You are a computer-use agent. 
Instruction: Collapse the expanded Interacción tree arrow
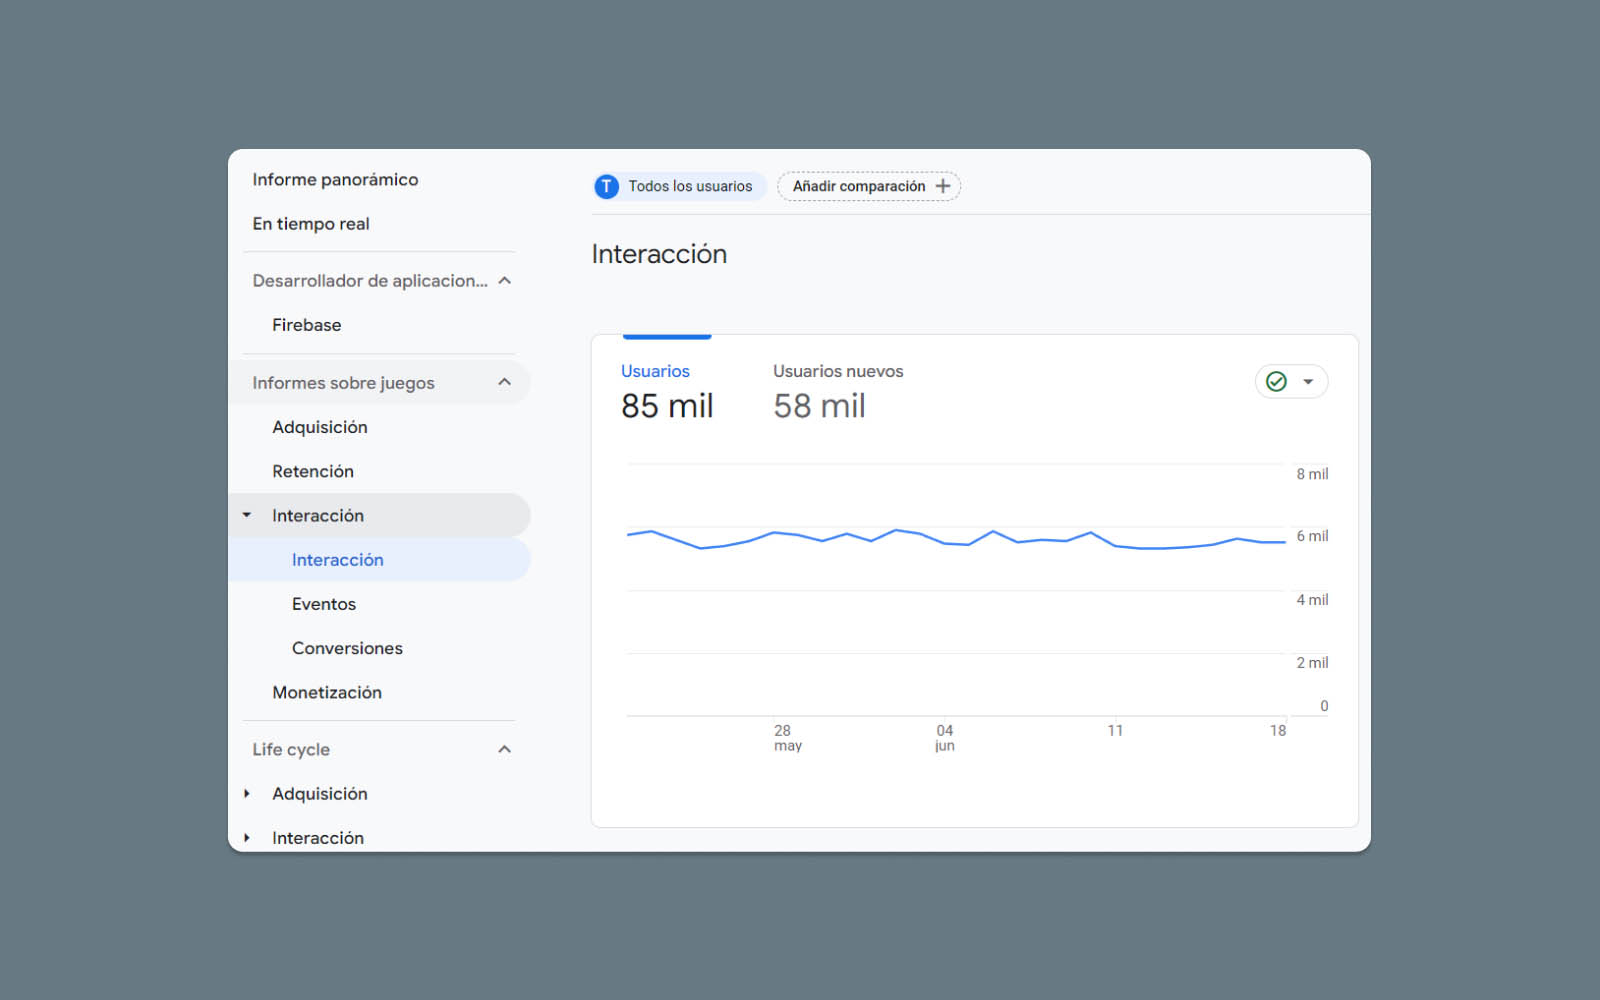[247, 515]
